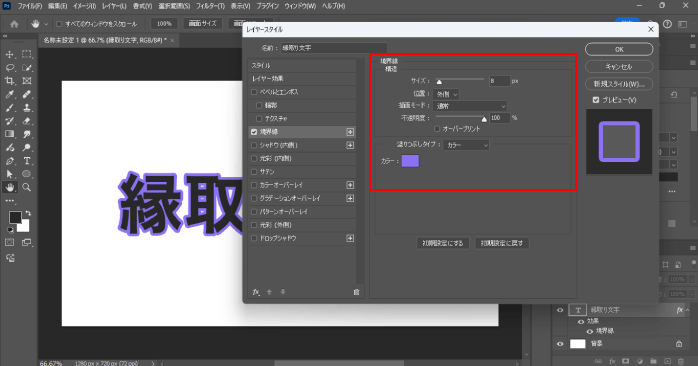Click the サイズ slider handle
This screenshot has height=366, width=698.
pos(439,82)
